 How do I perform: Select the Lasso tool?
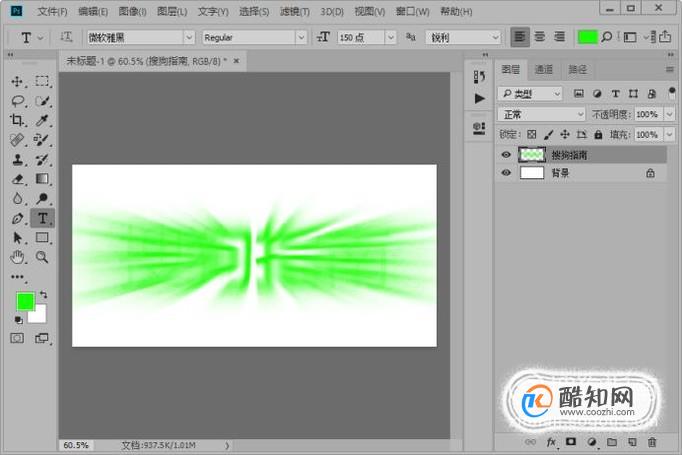(x=17, y=101)
